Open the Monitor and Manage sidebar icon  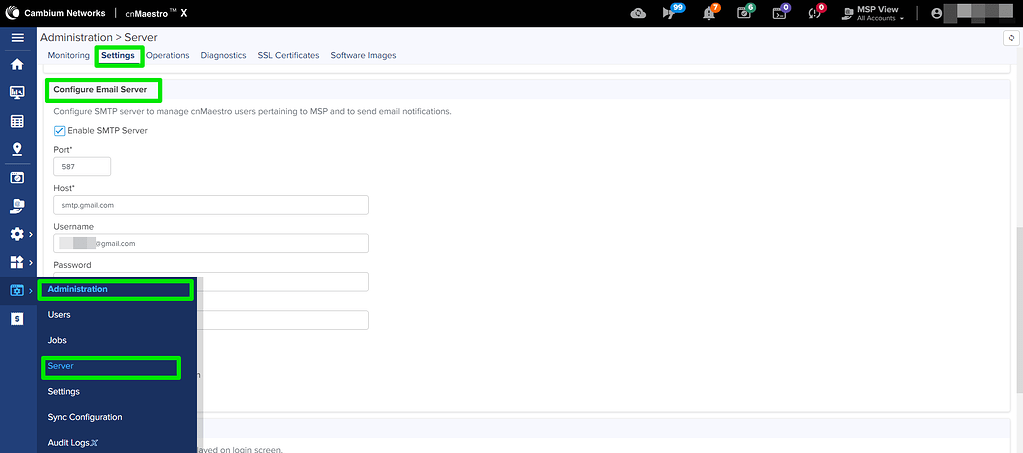[18, 93]
